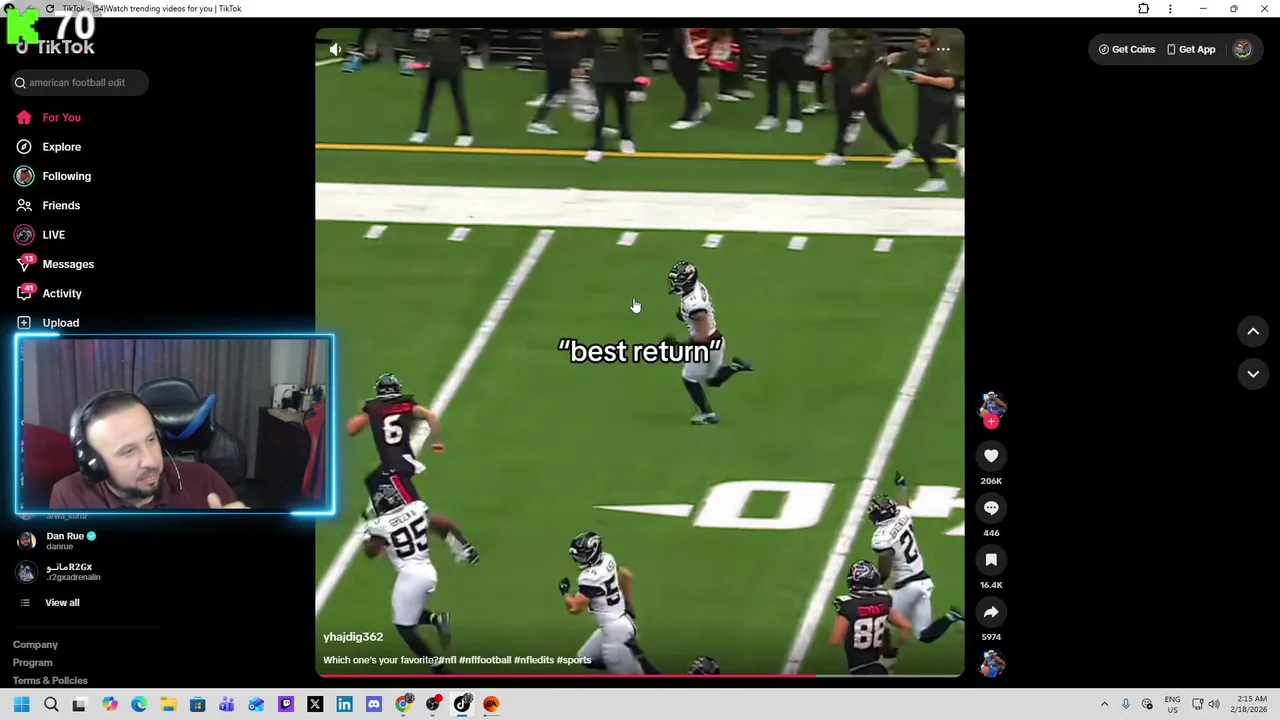Click the Activity chat icon

(x=24, y=294)
